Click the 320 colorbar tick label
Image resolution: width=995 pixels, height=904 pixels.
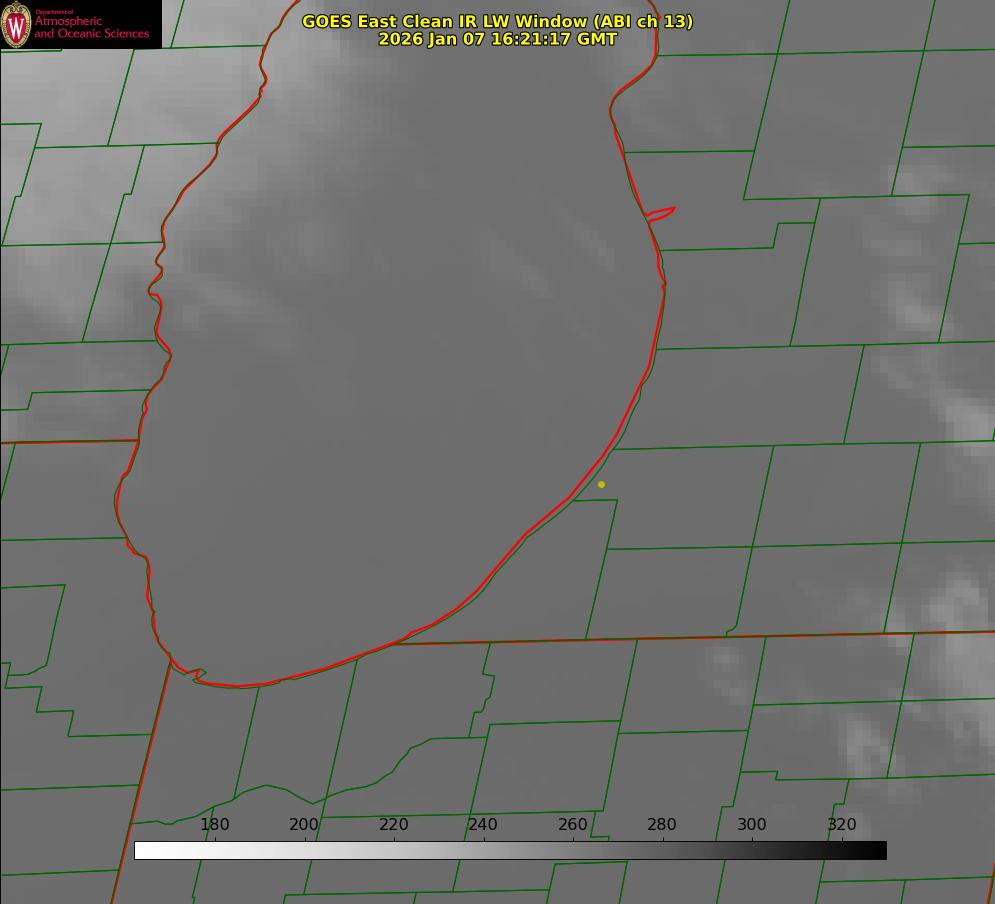[842, 825]
